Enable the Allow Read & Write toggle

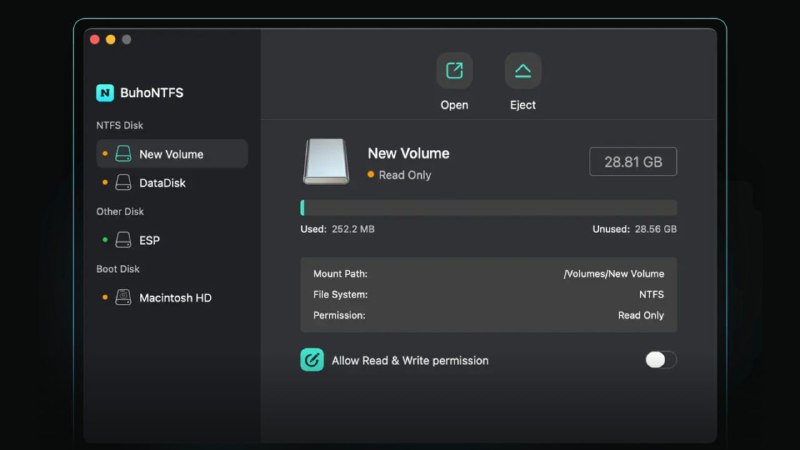click(x=660, y=360)
